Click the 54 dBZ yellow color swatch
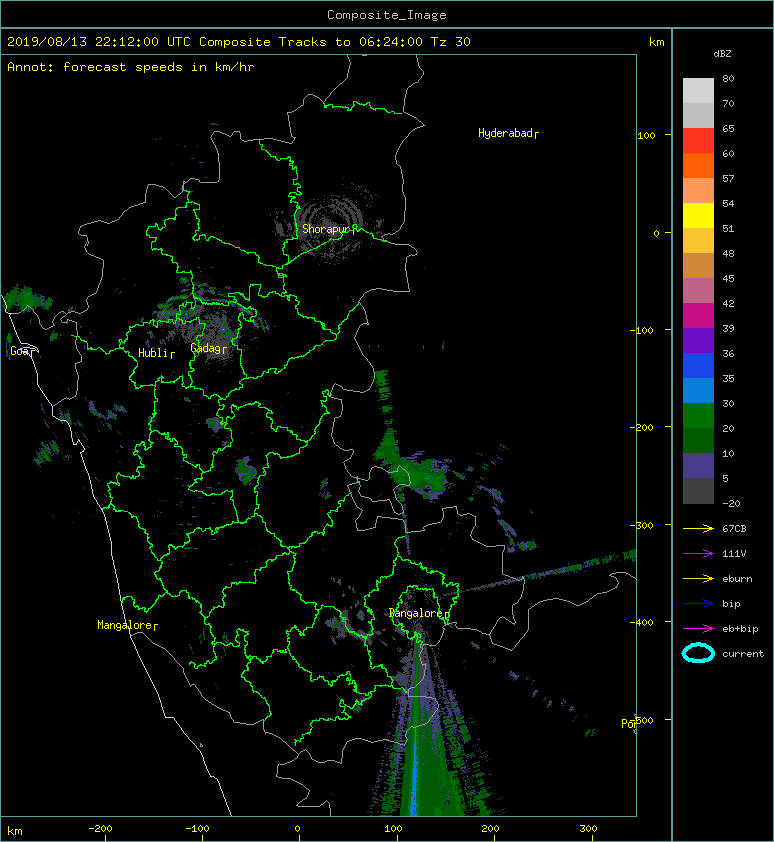 (x=698, y=215)
